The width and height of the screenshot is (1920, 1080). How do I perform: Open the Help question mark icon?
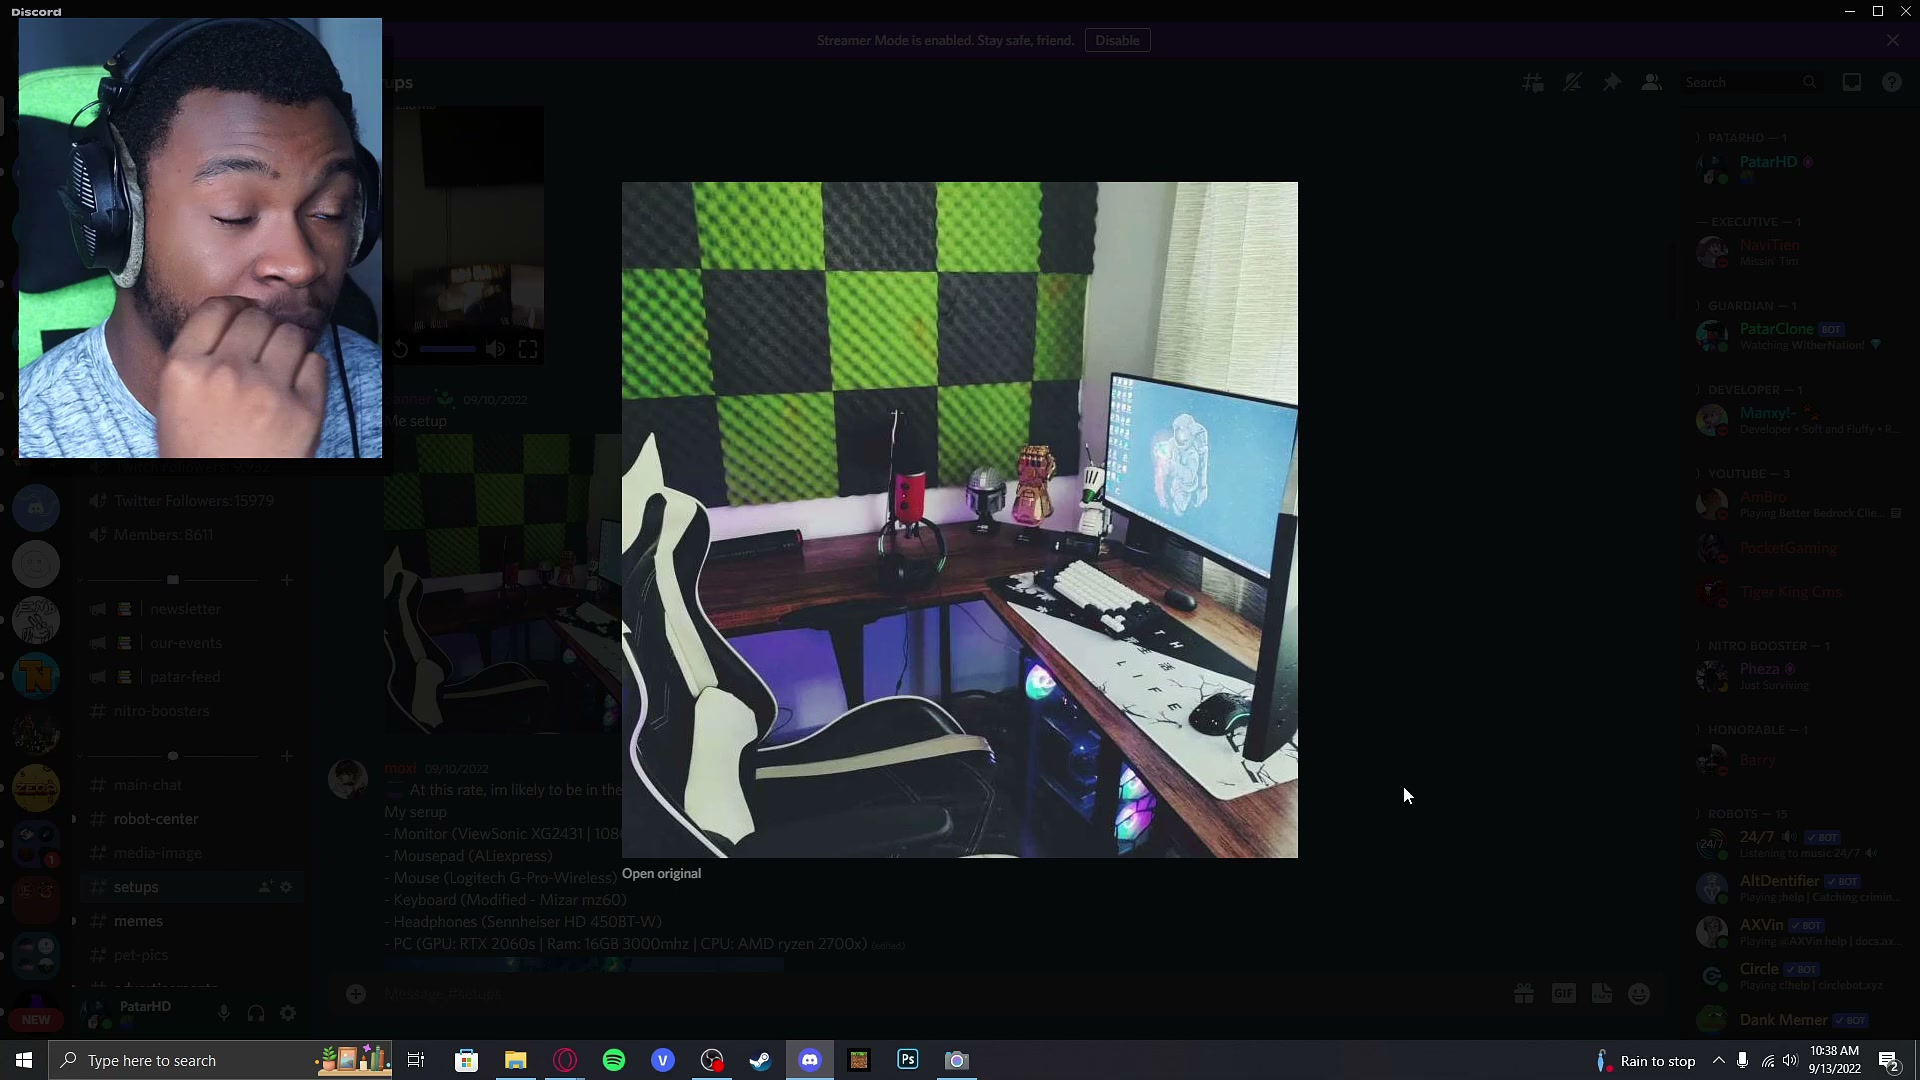[x=1892, y=83]
